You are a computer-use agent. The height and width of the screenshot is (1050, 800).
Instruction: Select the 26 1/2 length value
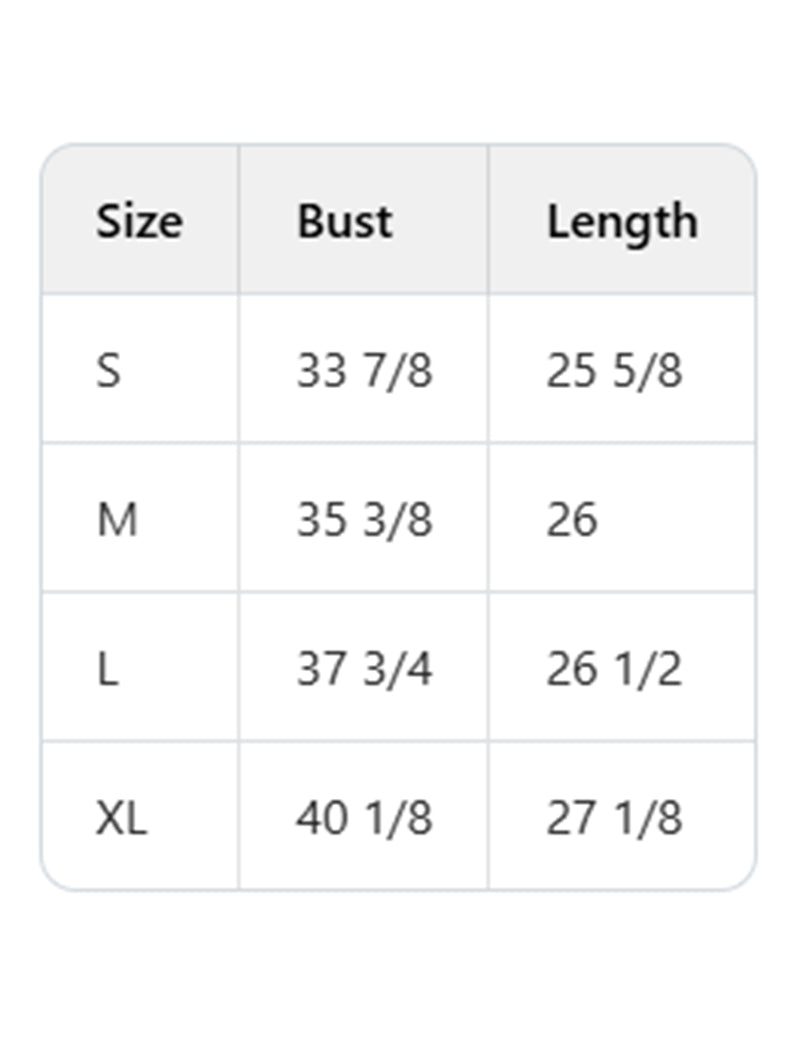tap(614, 669)
